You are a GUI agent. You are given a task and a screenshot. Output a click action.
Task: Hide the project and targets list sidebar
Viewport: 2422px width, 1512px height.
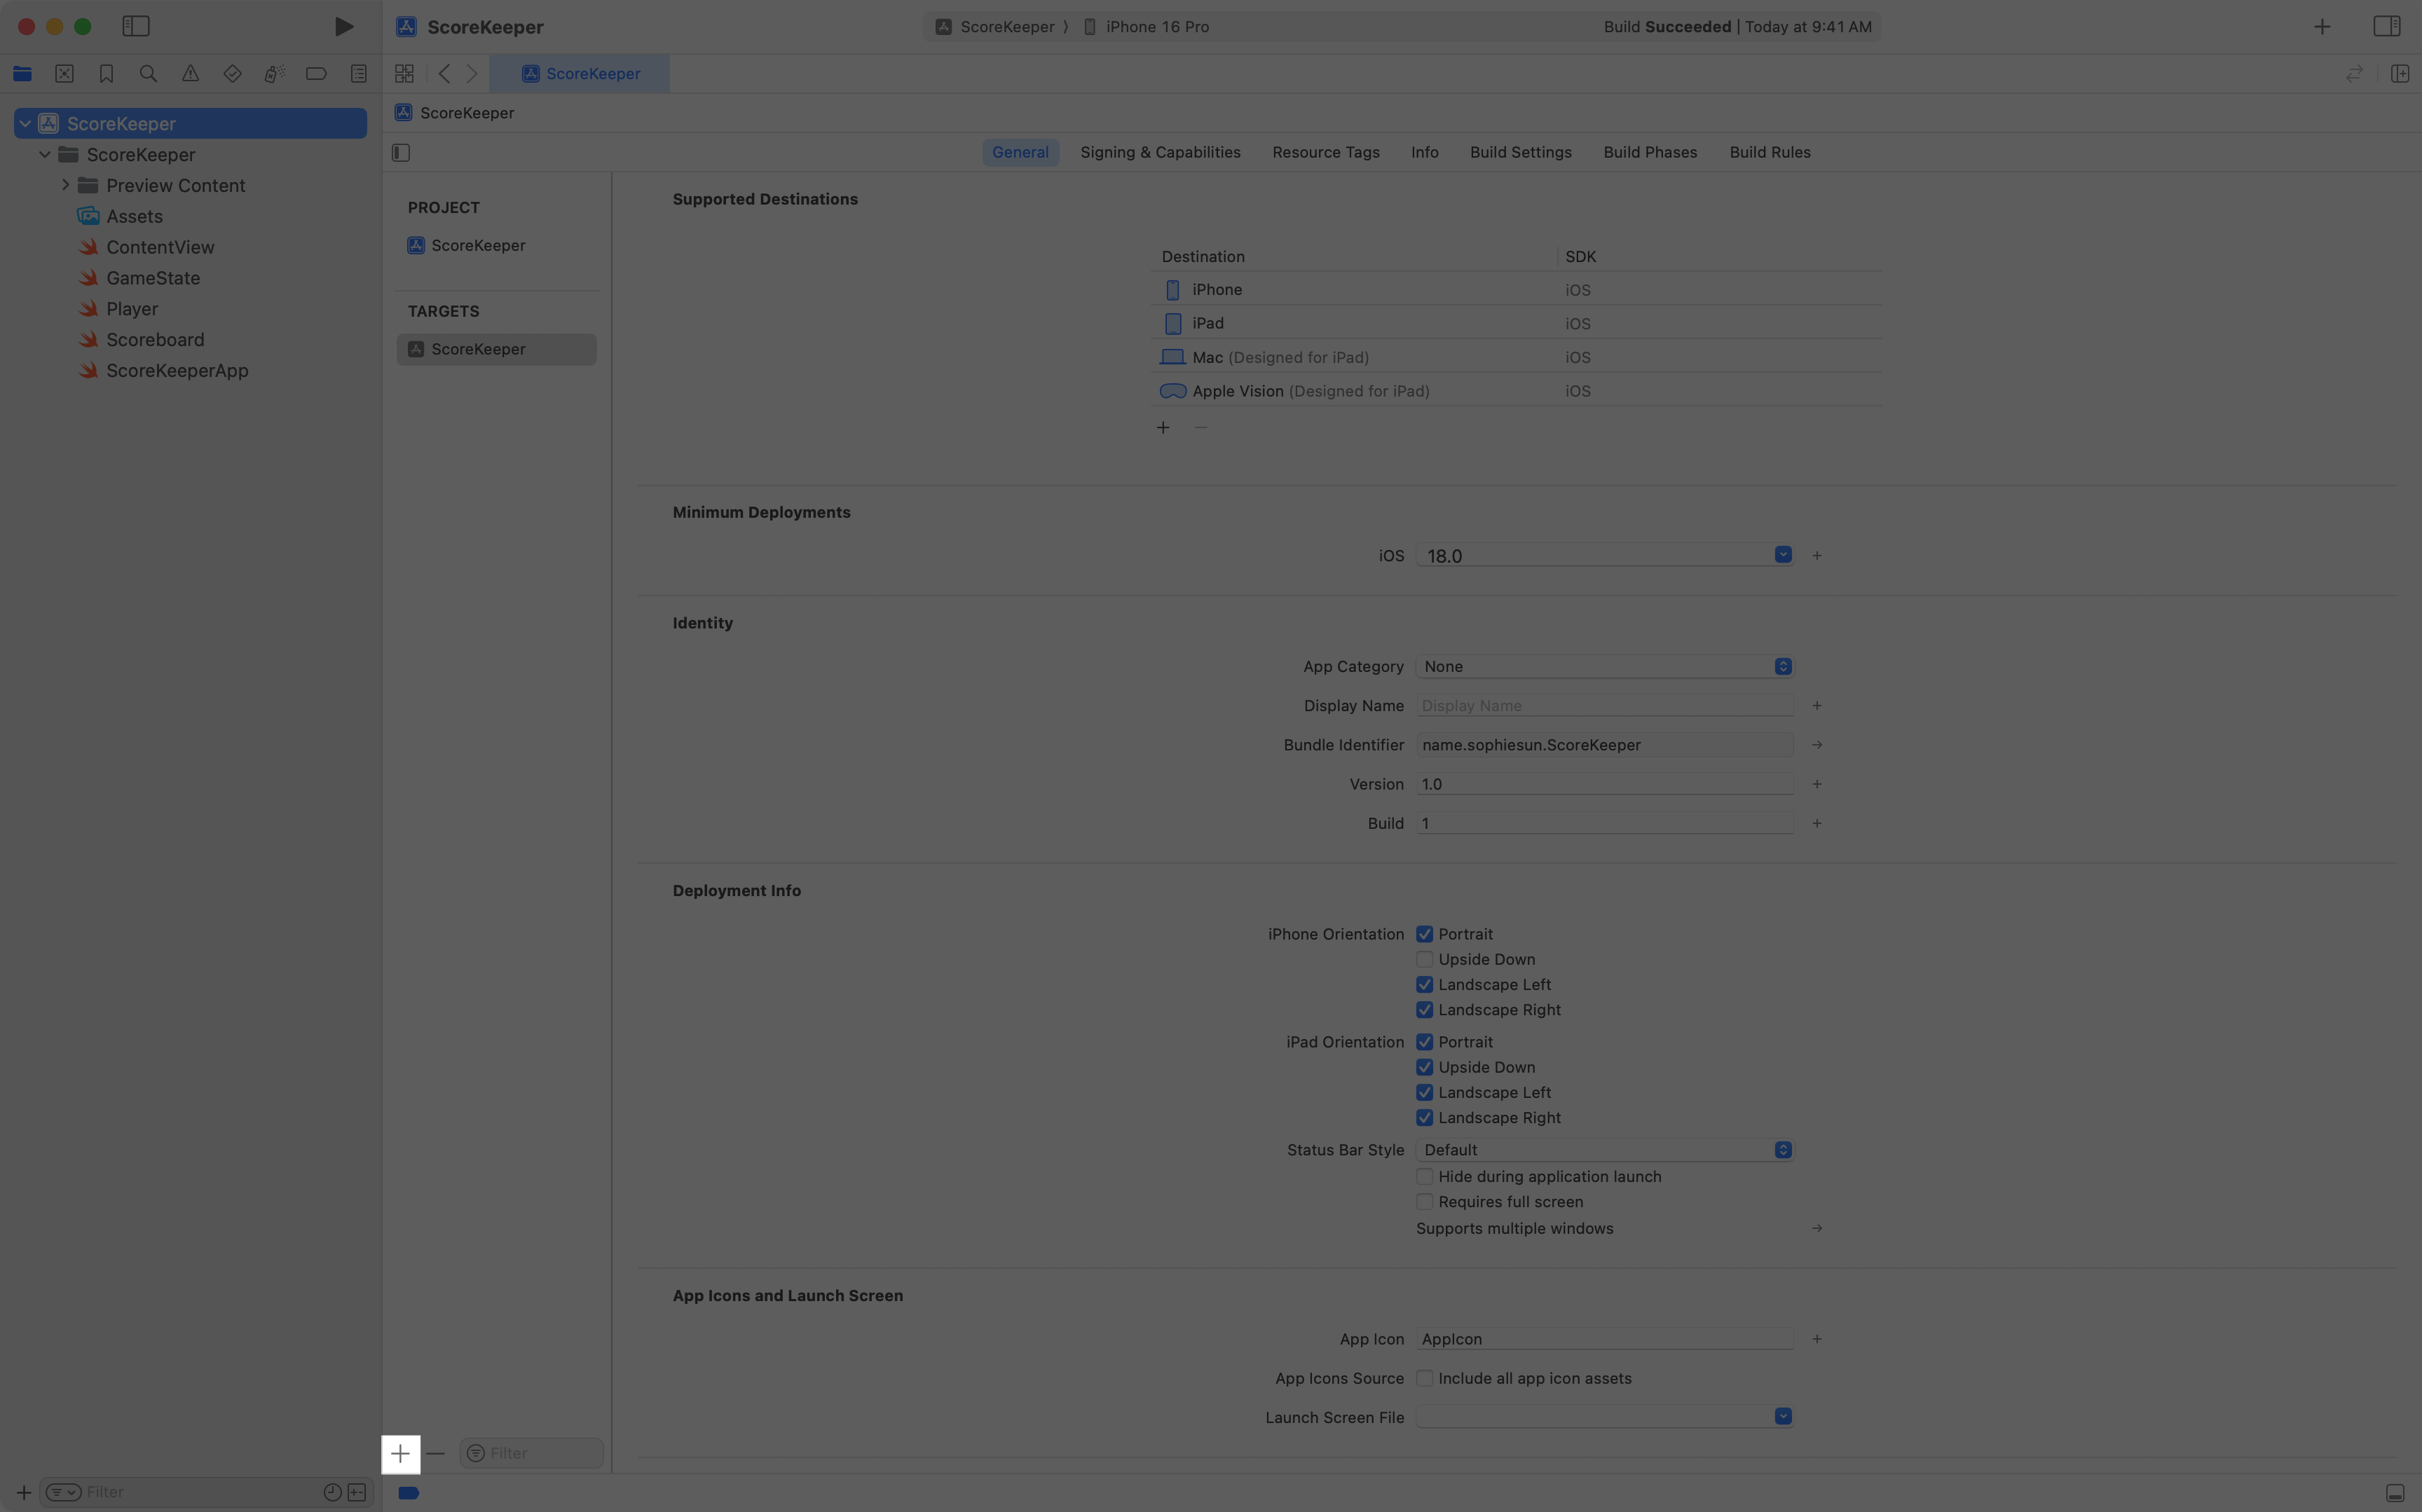(401, 153)
